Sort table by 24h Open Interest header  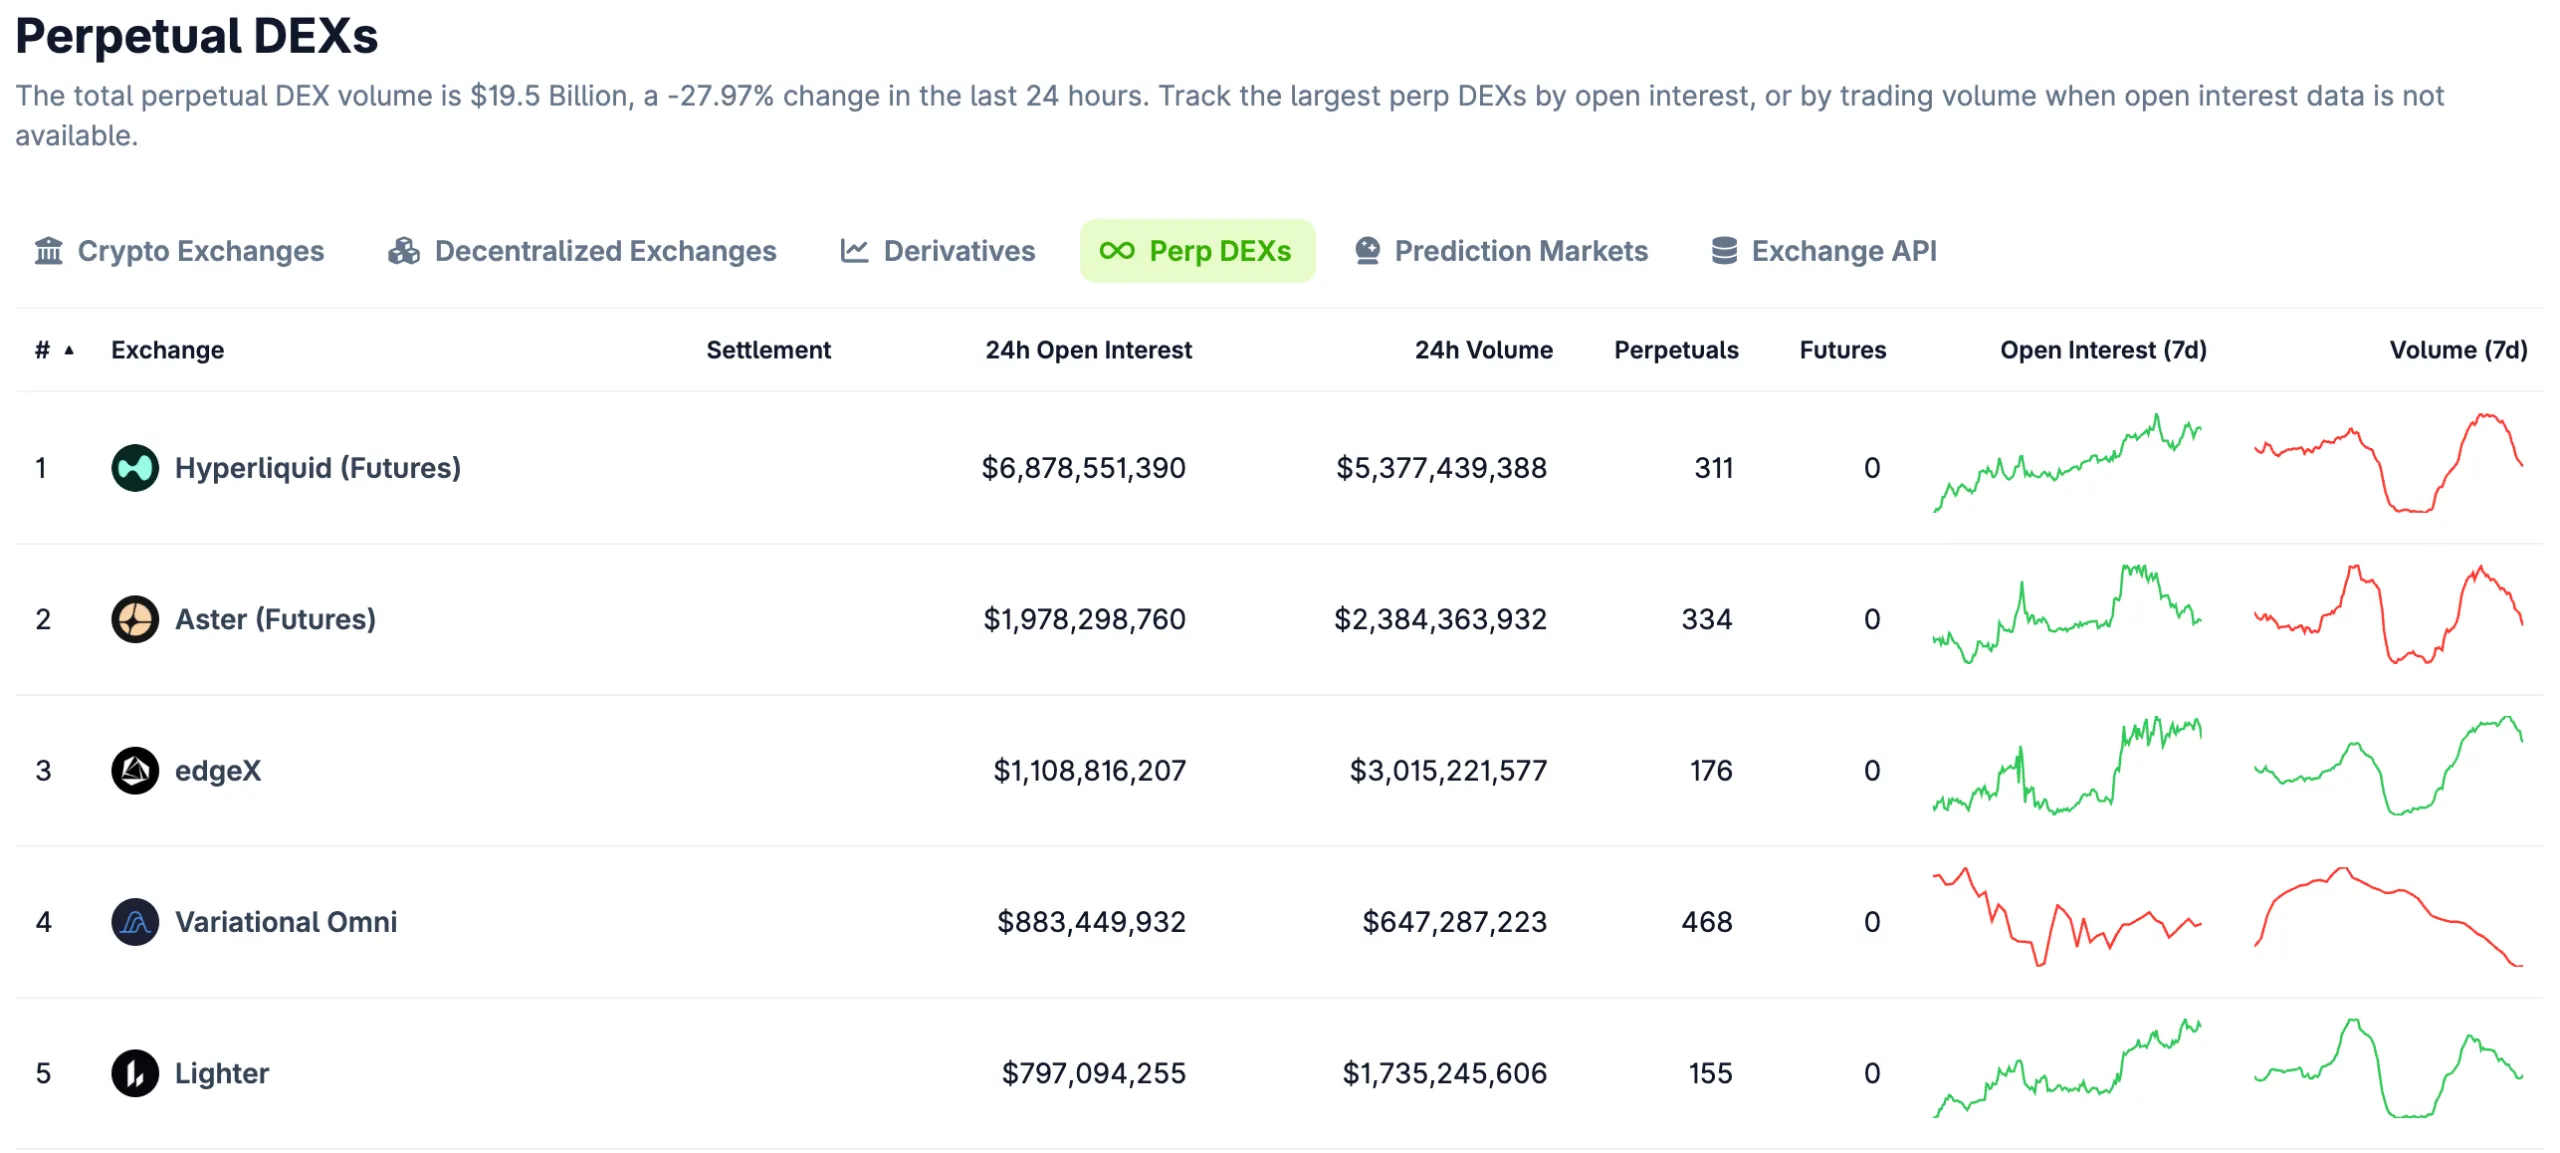pos(1088,350)
